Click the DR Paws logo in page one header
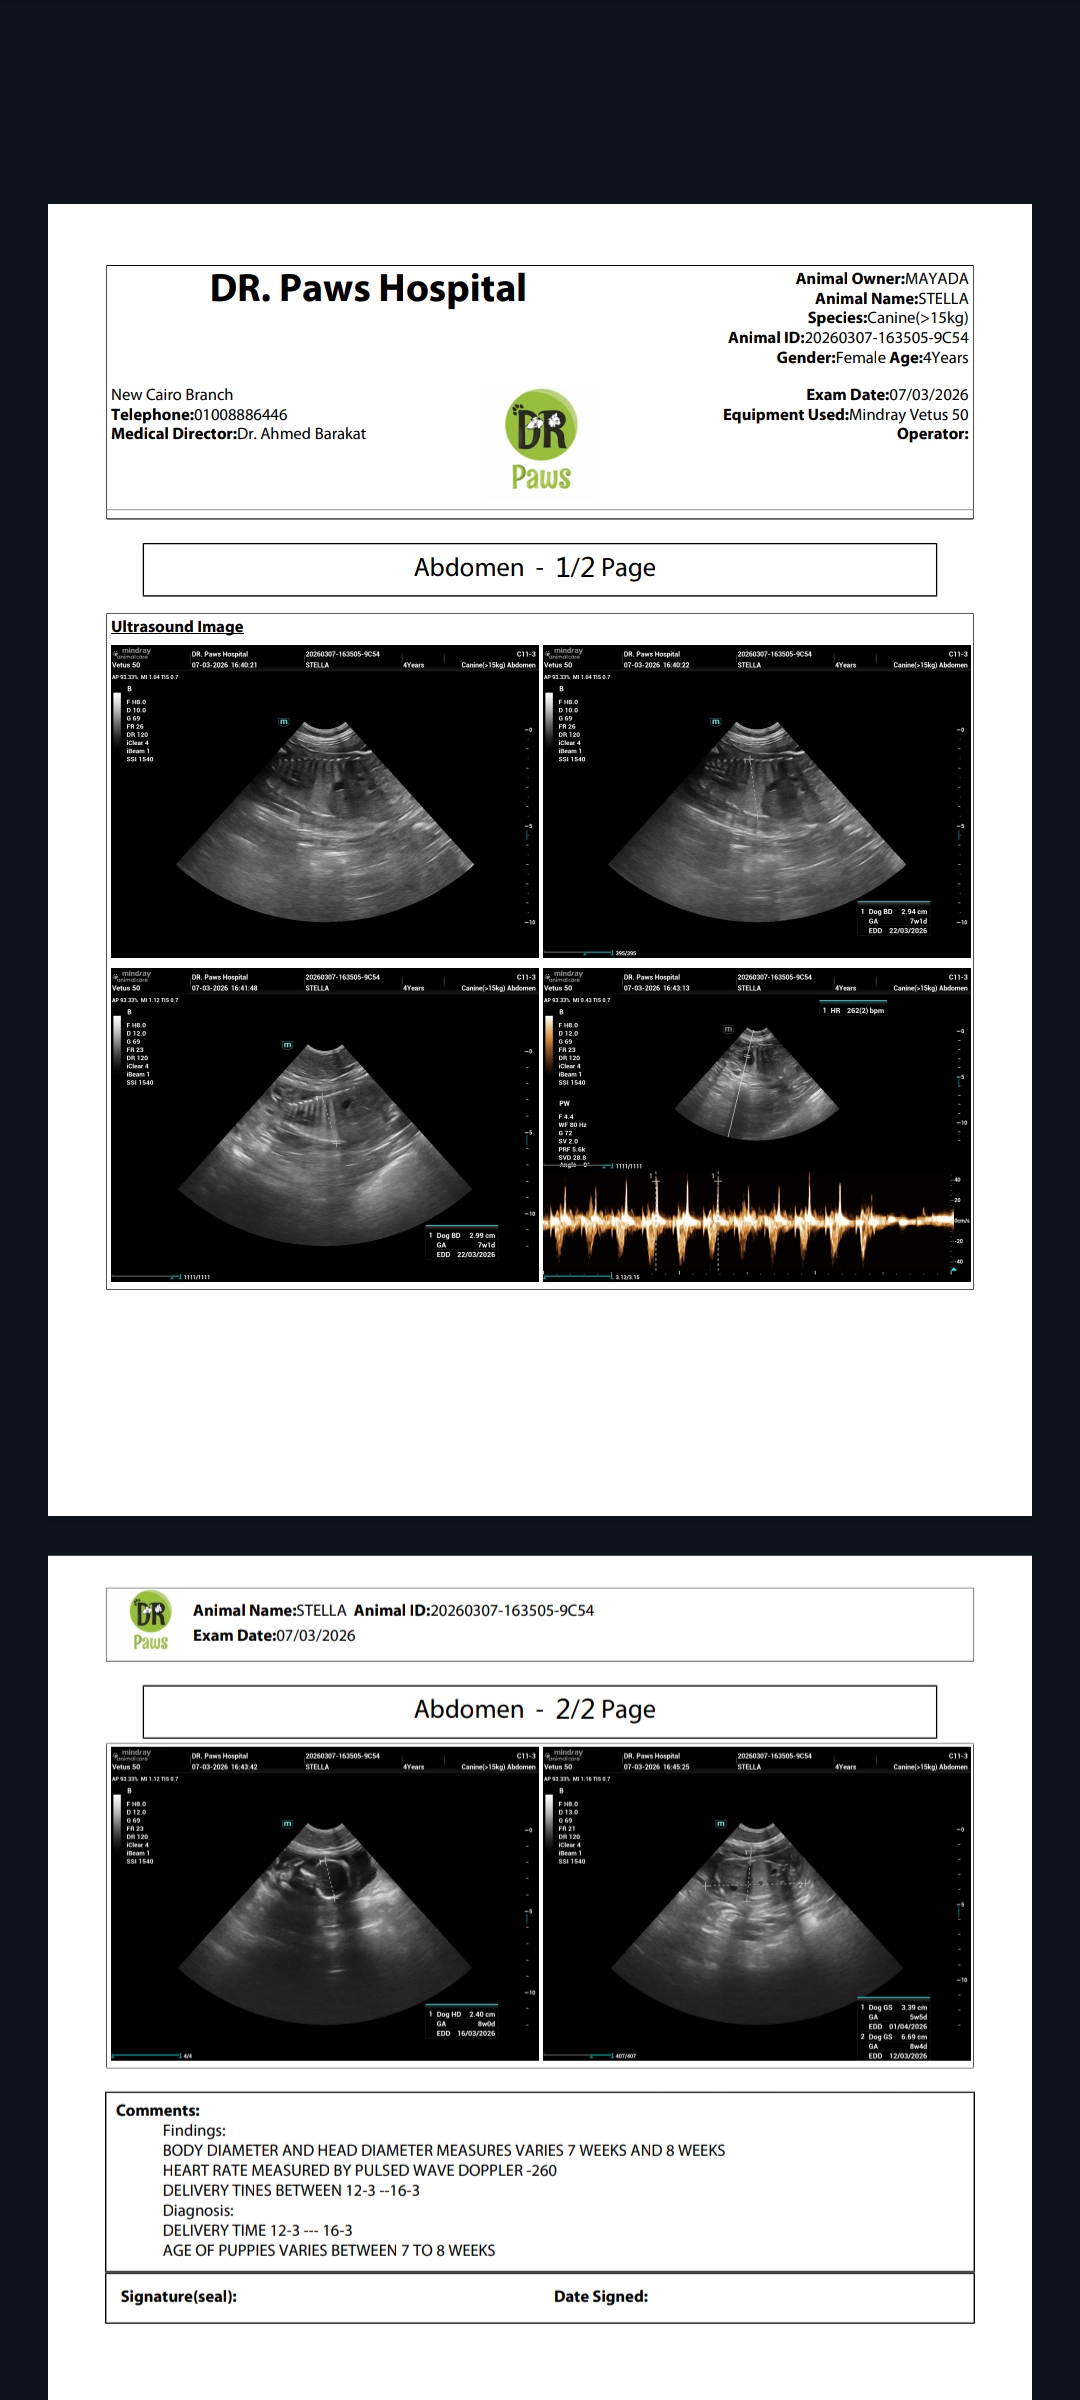1080x2400 pixels. (x=540, y=442)
